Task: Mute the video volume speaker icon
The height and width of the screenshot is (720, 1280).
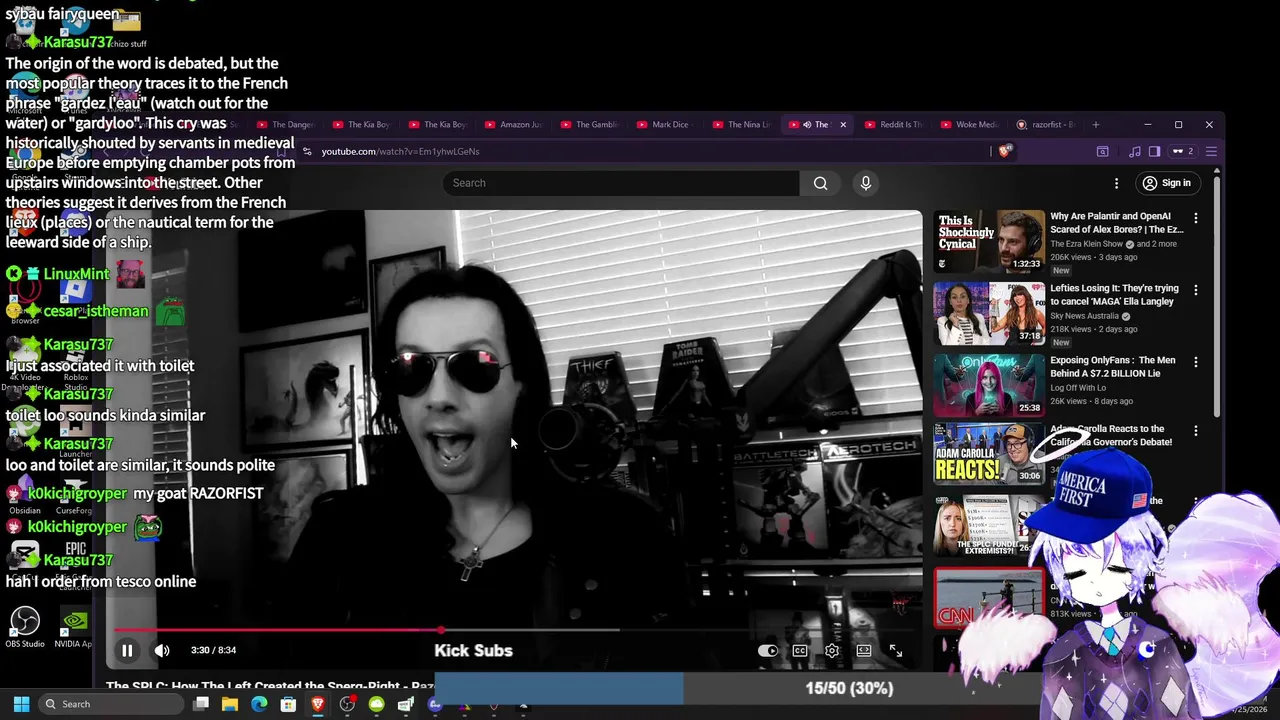Action: coord(162,651)
